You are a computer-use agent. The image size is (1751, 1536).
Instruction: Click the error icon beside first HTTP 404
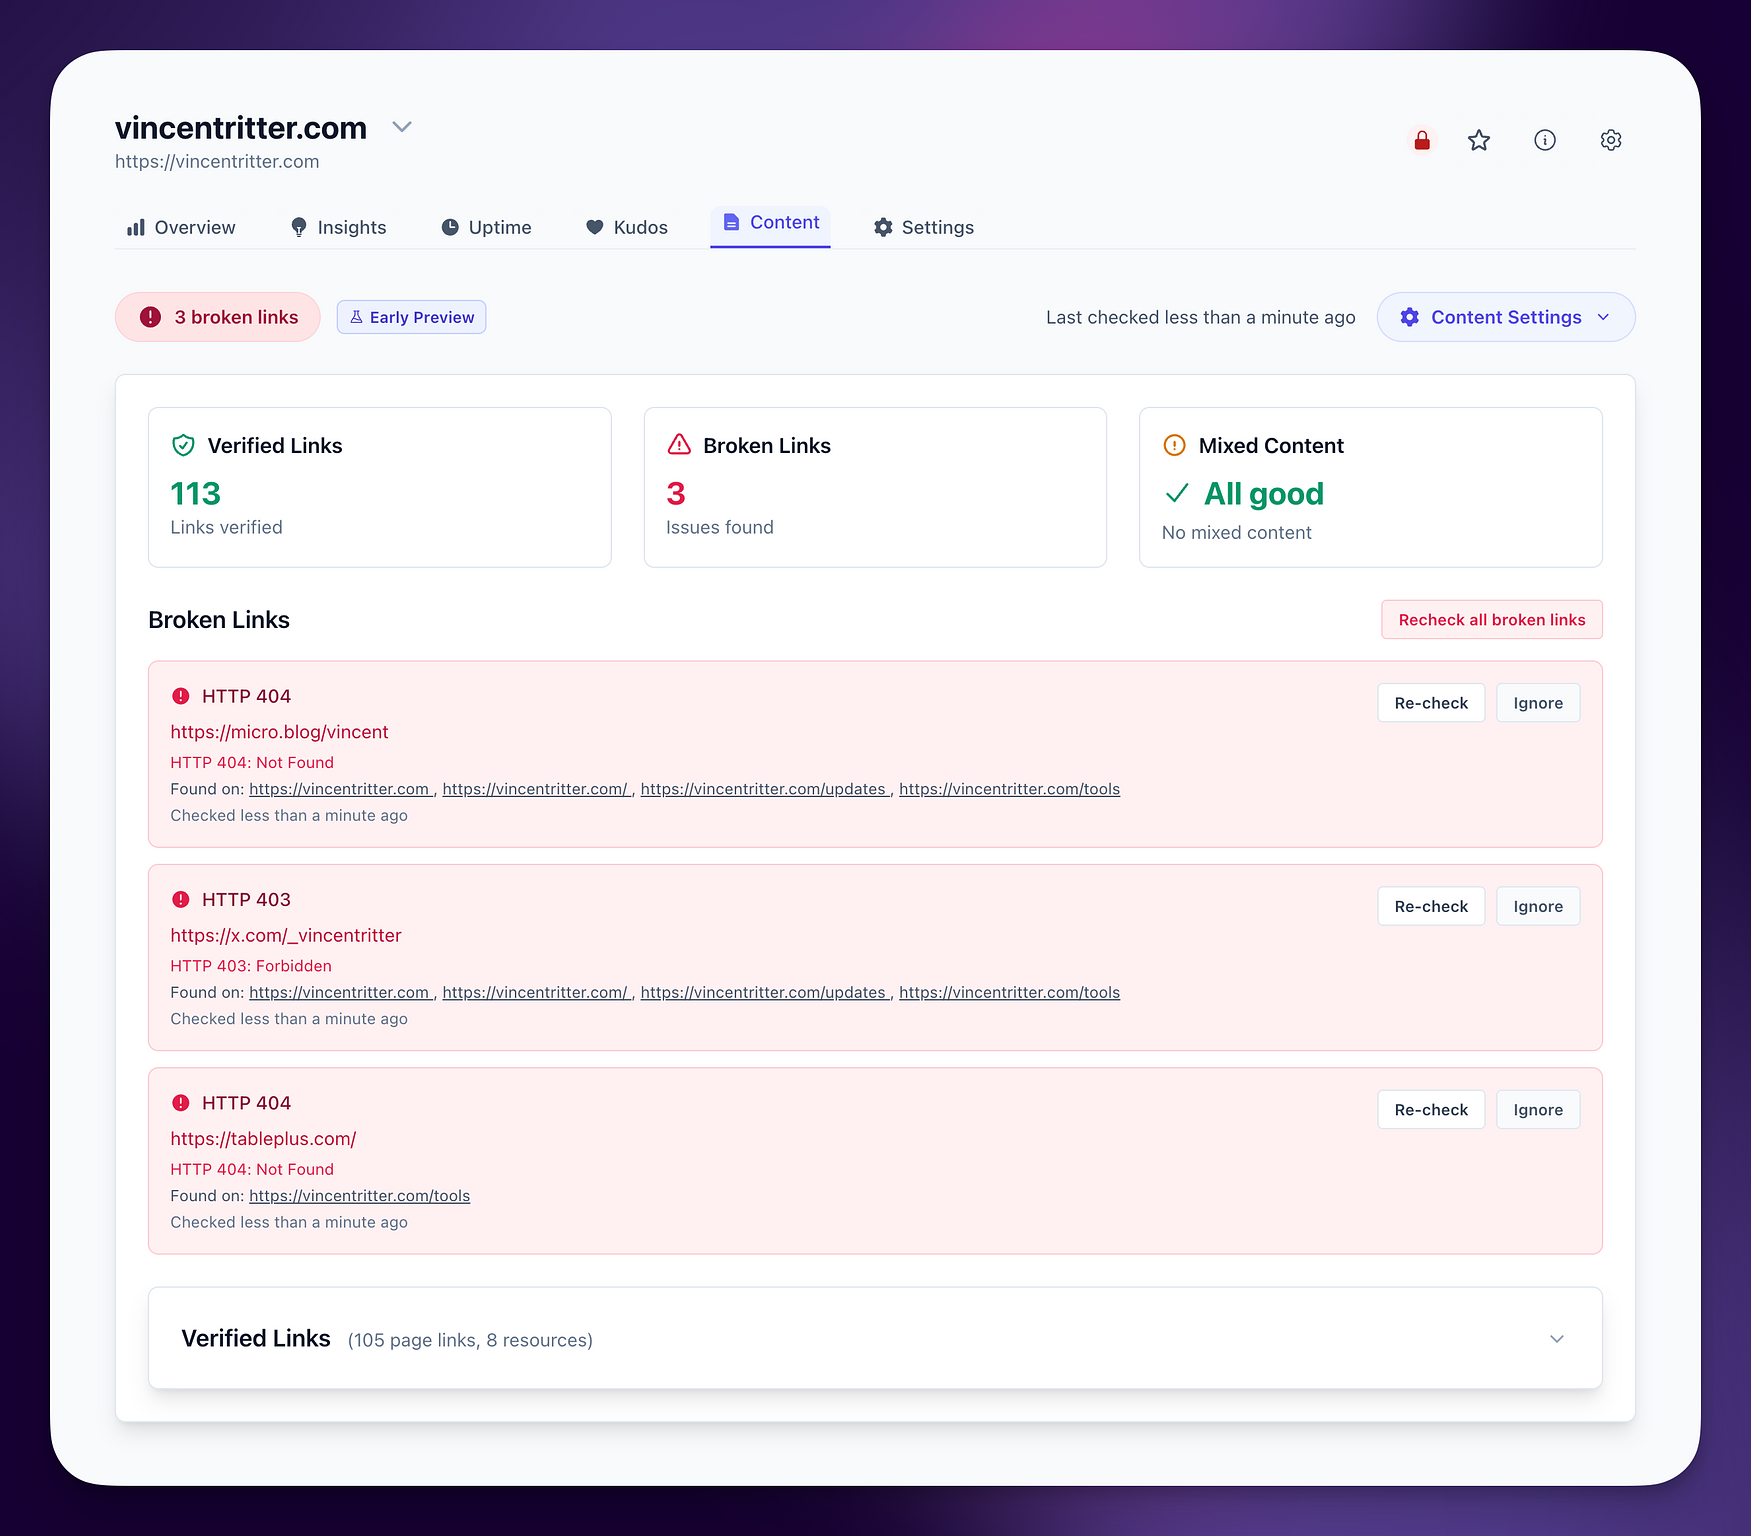click(x=181, y=696)
